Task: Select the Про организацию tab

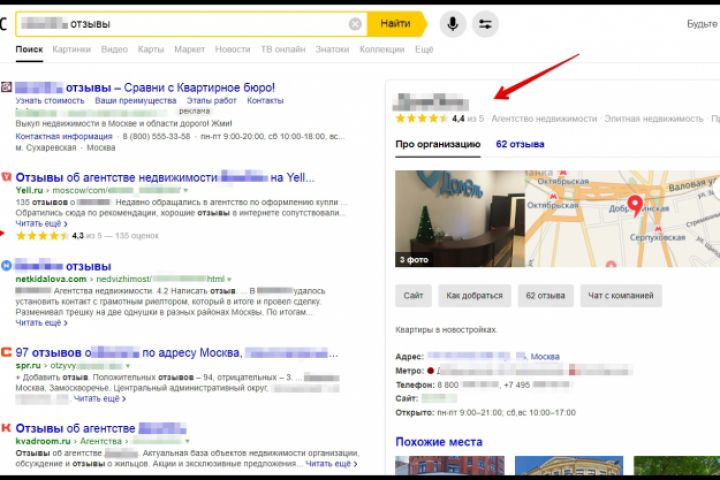Action: point(438,144)
